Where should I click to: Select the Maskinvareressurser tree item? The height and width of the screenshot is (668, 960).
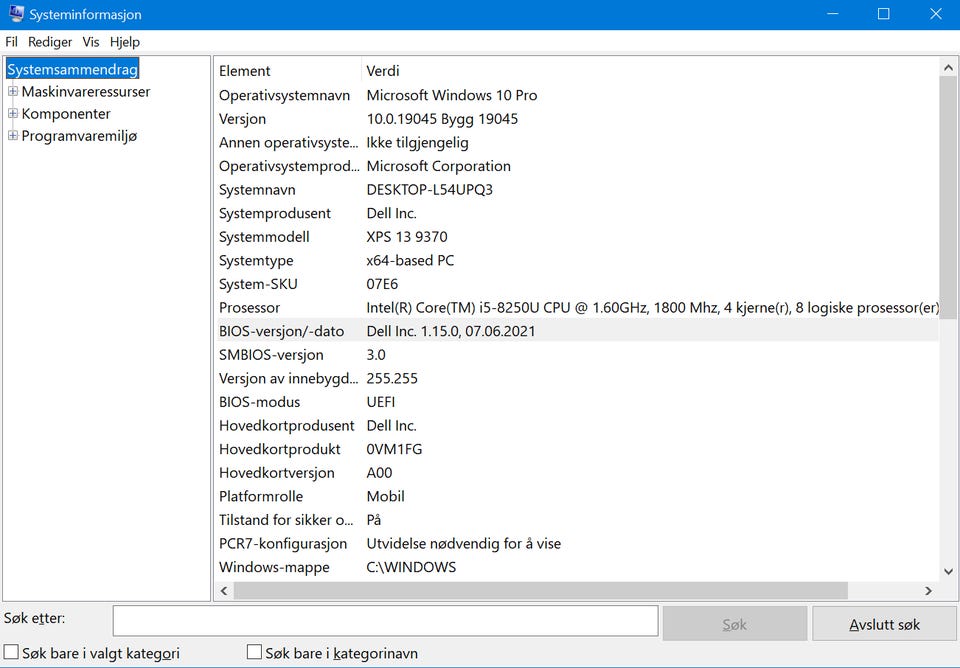(86, 91)
